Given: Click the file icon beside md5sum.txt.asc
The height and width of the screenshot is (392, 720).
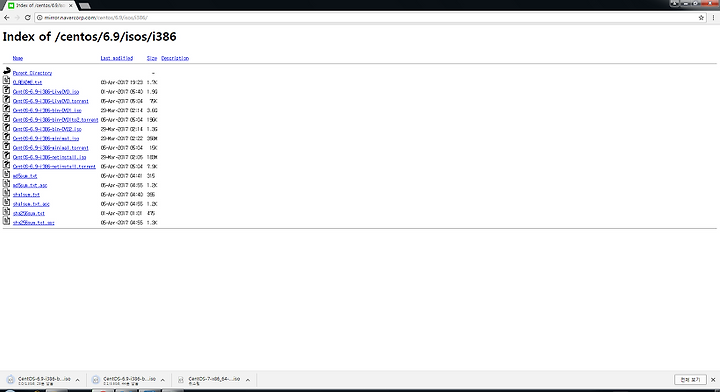Looking at the screenshot, I should tap(6, 184).
